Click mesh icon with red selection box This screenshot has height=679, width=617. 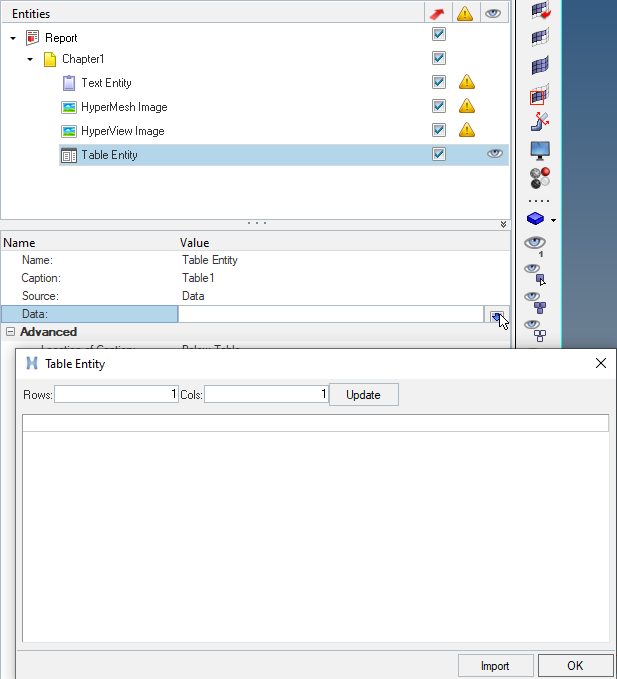pyautogui.click(x=539, y=94)
